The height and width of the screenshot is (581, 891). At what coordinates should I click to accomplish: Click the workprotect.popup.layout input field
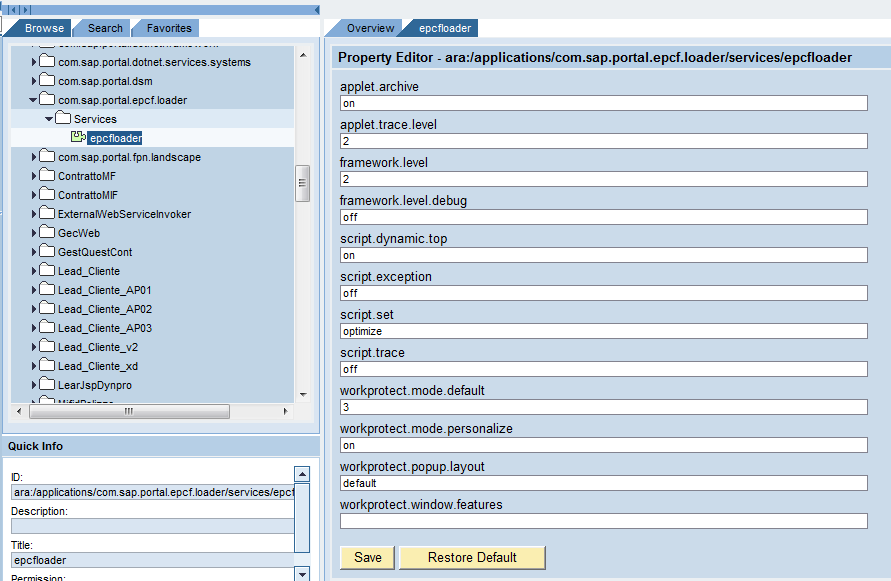[x=603, y=483]
